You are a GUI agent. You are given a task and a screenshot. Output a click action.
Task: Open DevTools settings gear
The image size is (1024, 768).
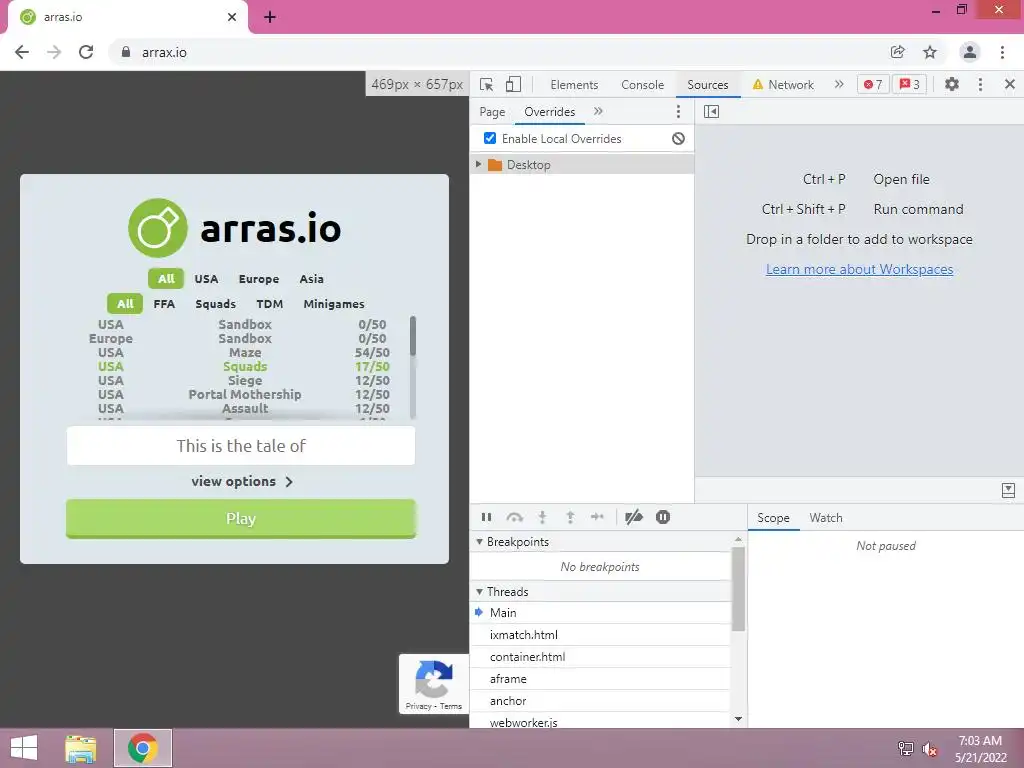coord(952,84)
